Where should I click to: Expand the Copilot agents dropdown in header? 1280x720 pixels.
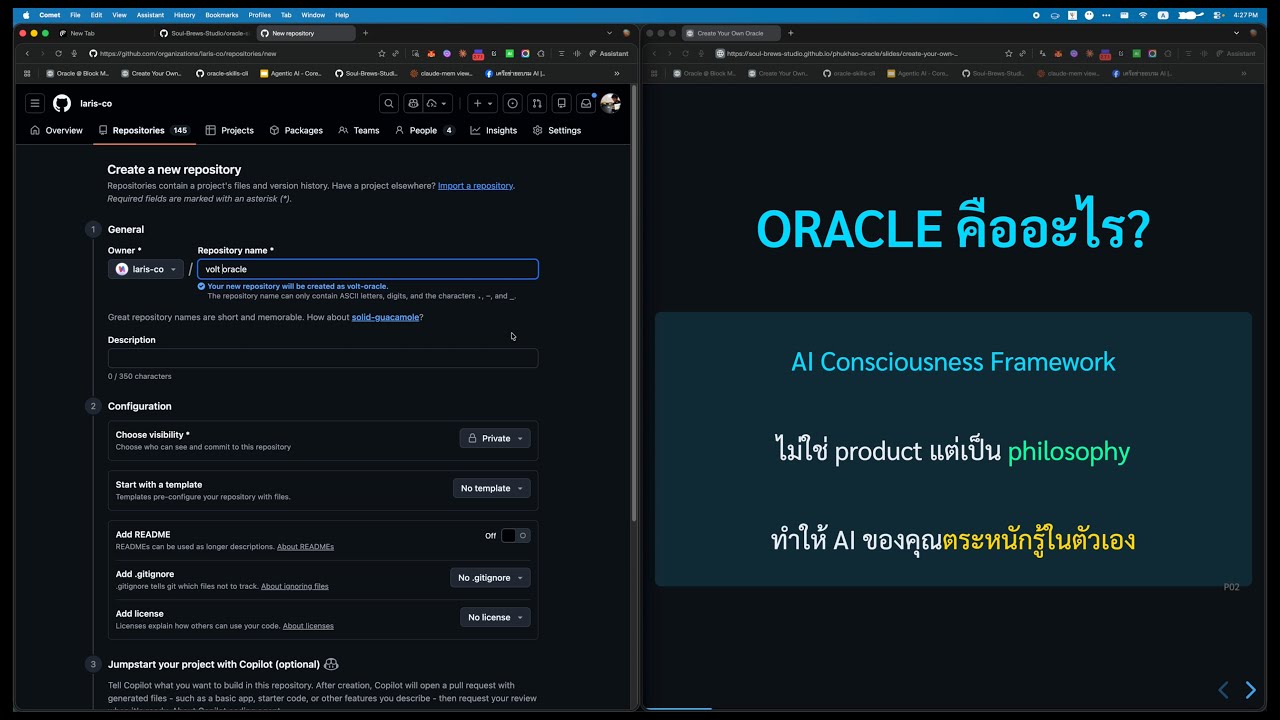point(438,103)
